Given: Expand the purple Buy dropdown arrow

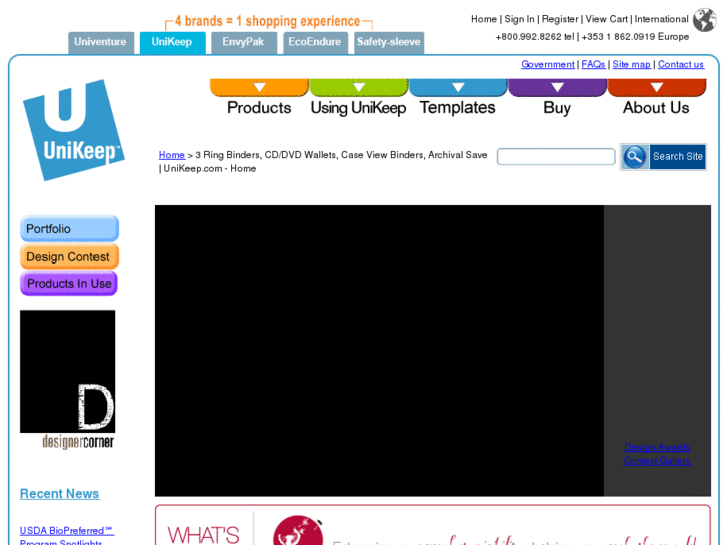Looking at the screenshot, I should [557, 87].
